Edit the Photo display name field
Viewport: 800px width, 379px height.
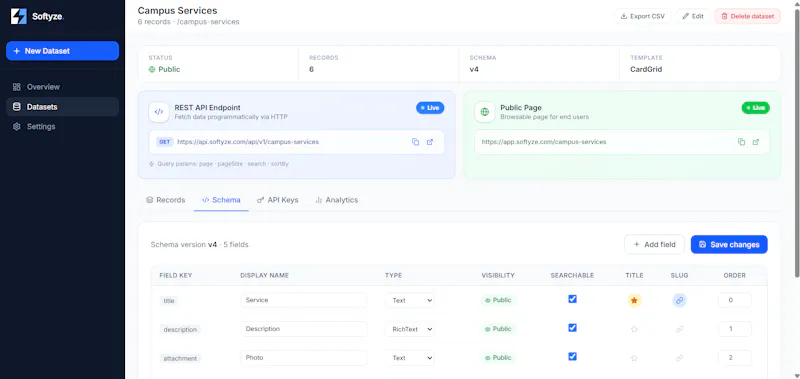click(304, 358)
